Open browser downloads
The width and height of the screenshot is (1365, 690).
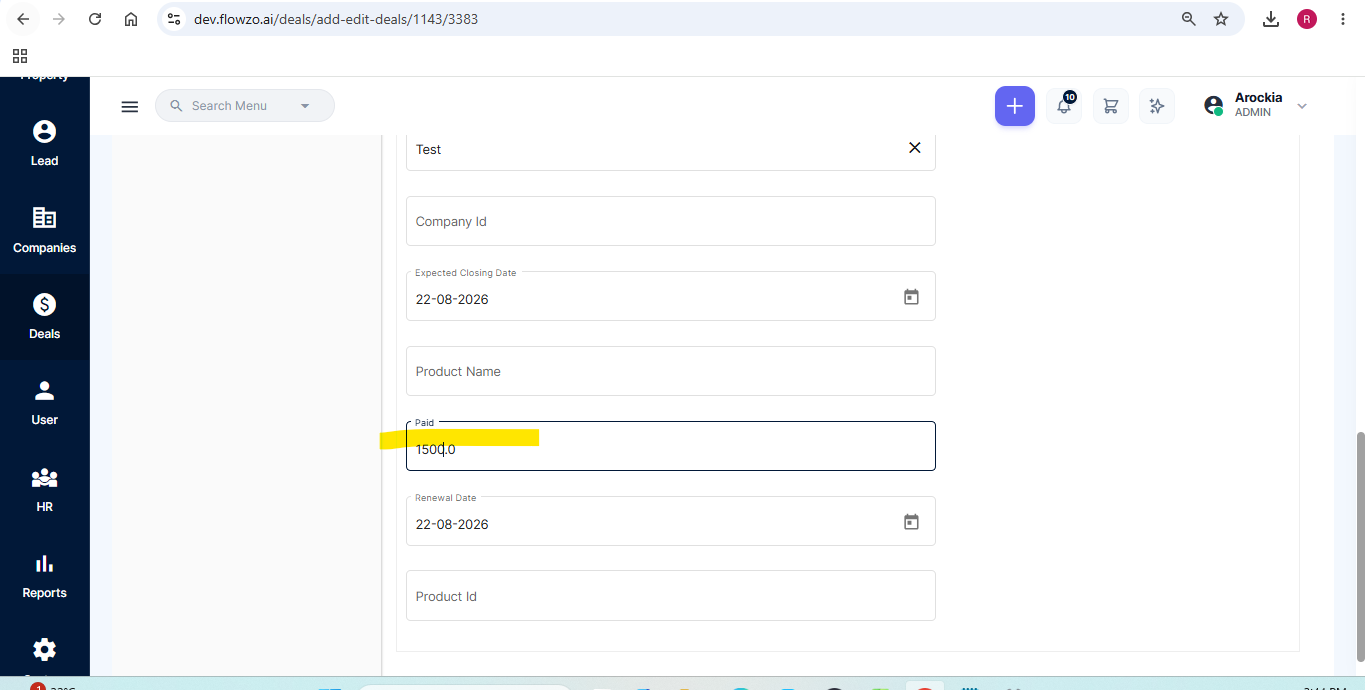click(1271, 19)
